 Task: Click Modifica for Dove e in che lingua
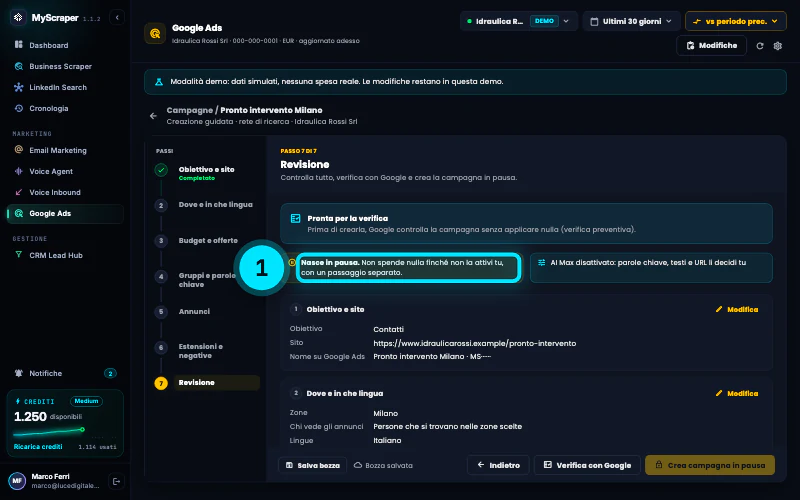737,393
